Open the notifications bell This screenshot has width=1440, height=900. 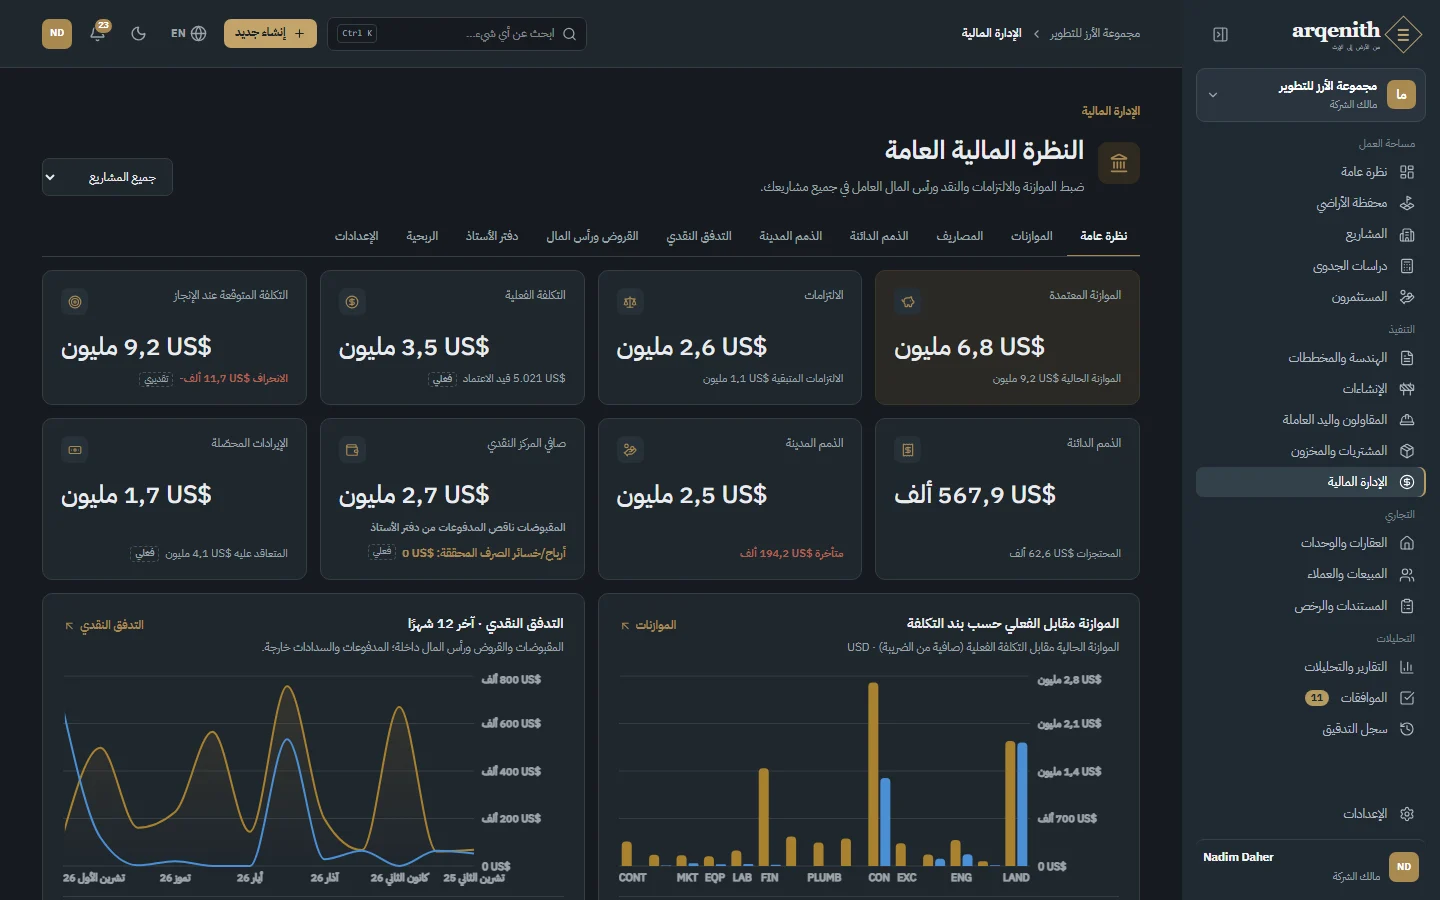tap(98, 33)
